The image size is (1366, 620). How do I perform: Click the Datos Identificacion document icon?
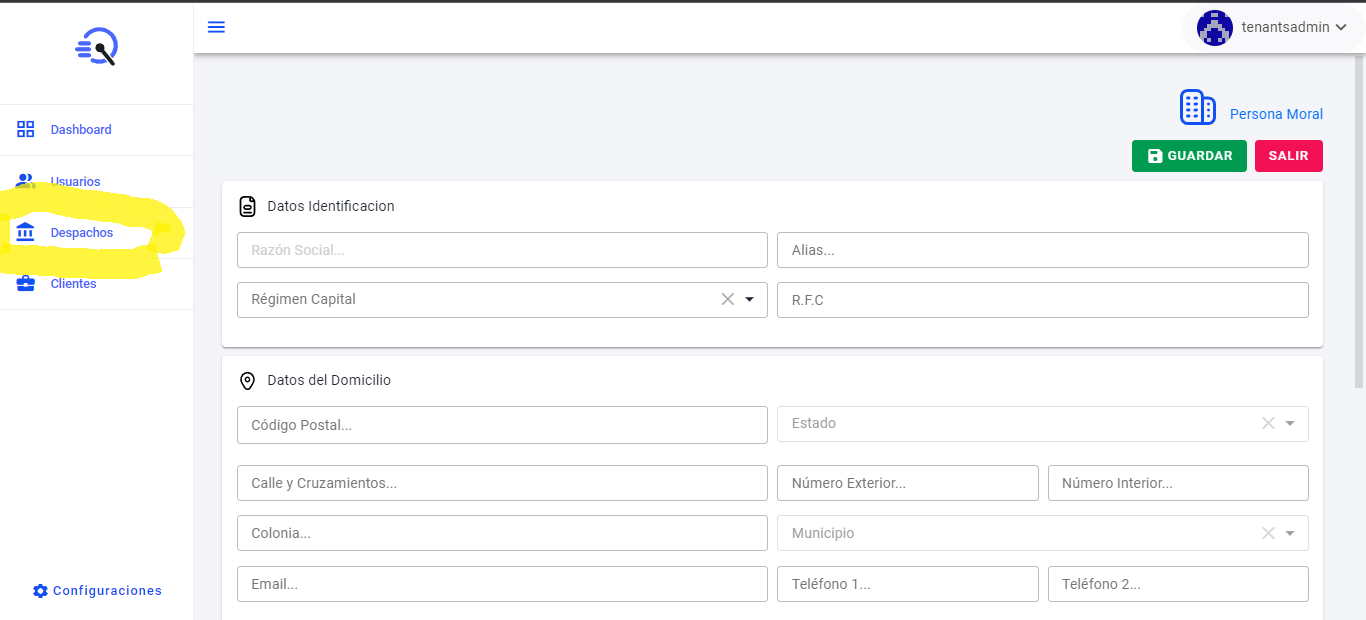[248, 206]
